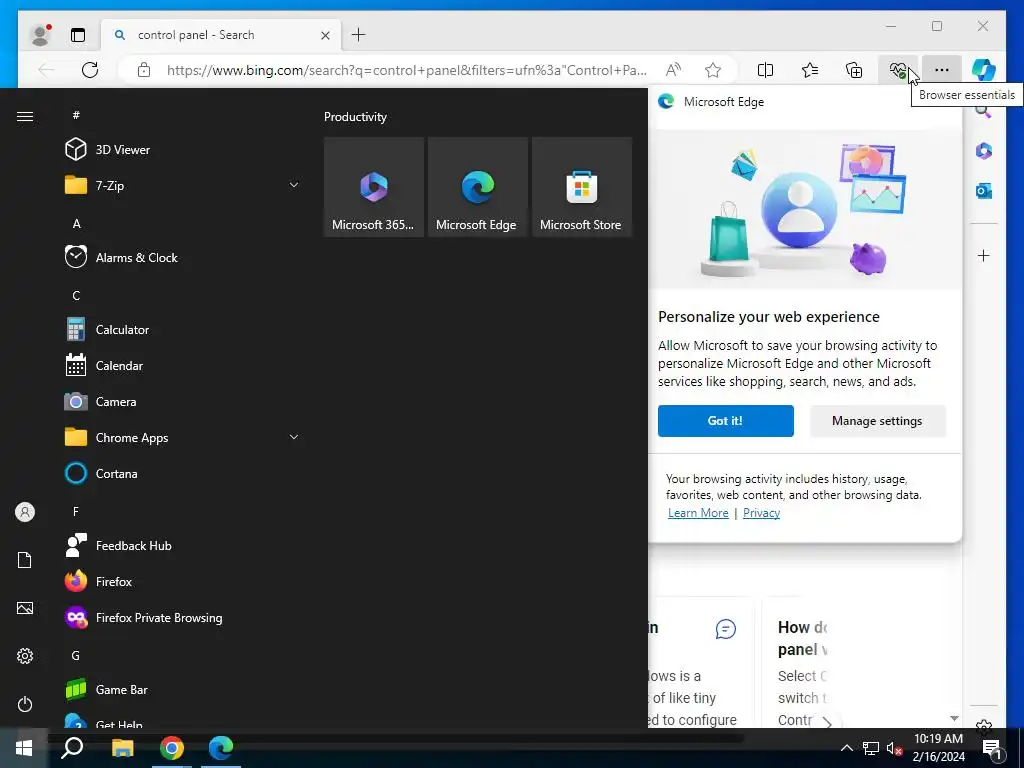Image resolution: width=1024 pixels, height=768 pixels.
Task: Click the chat bubble icon on Bing card
Action: click(x=726, y=629)
